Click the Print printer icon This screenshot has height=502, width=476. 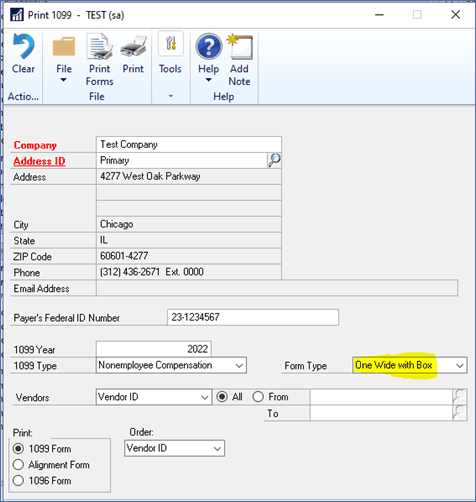pos(133,46)
